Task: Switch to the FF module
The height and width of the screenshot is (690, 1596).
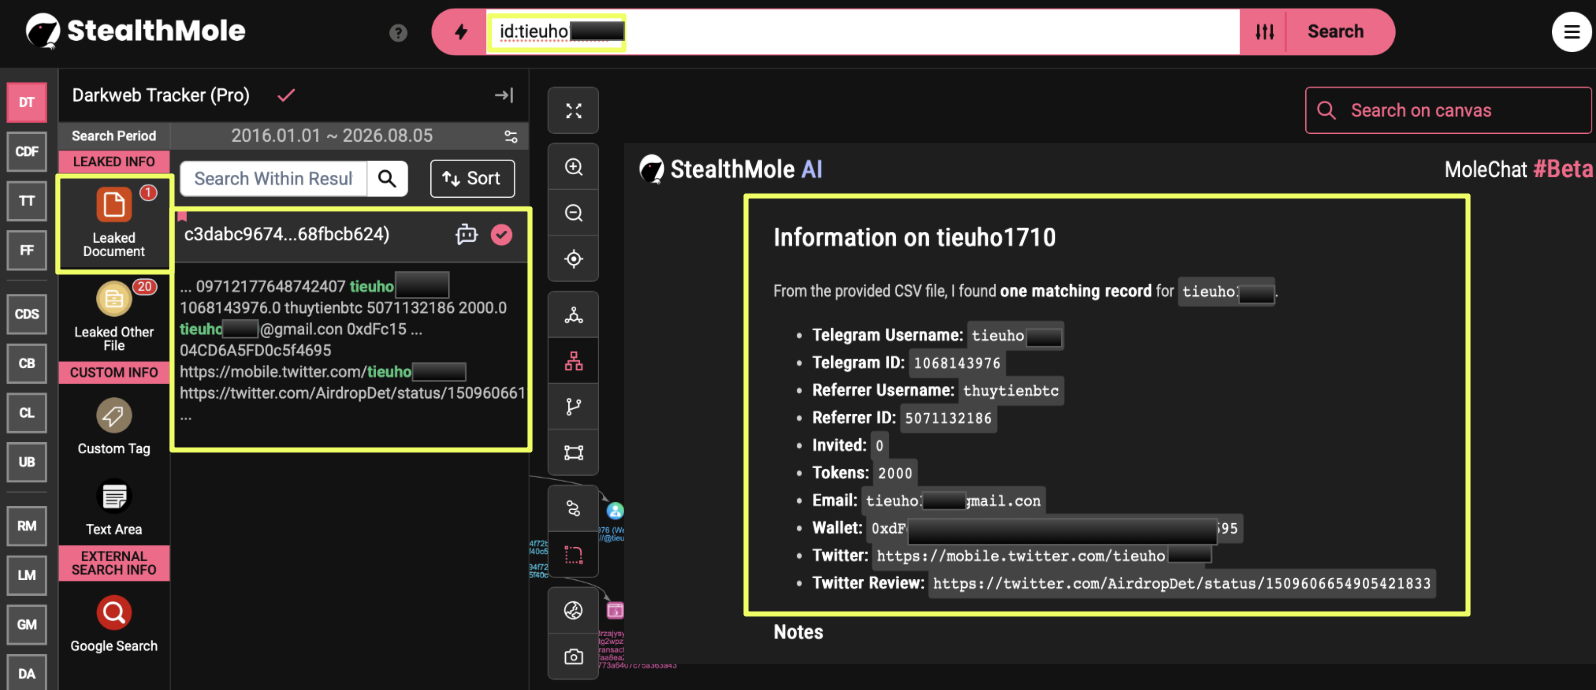Action: [x=27, y=250]
